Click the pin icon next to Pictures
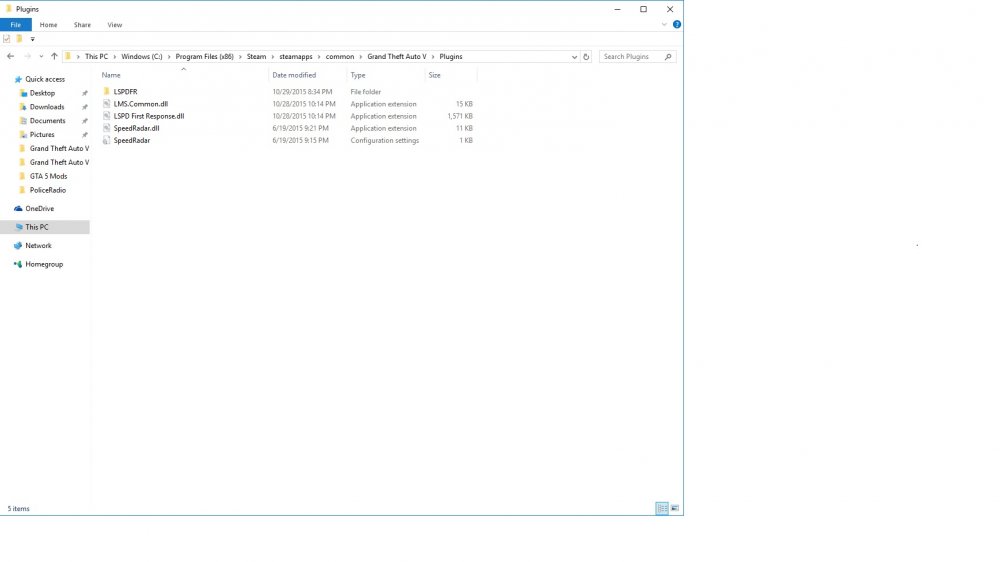Viewport: 1000px width, 562px height. pyautogui.click(x=85, y=135)
